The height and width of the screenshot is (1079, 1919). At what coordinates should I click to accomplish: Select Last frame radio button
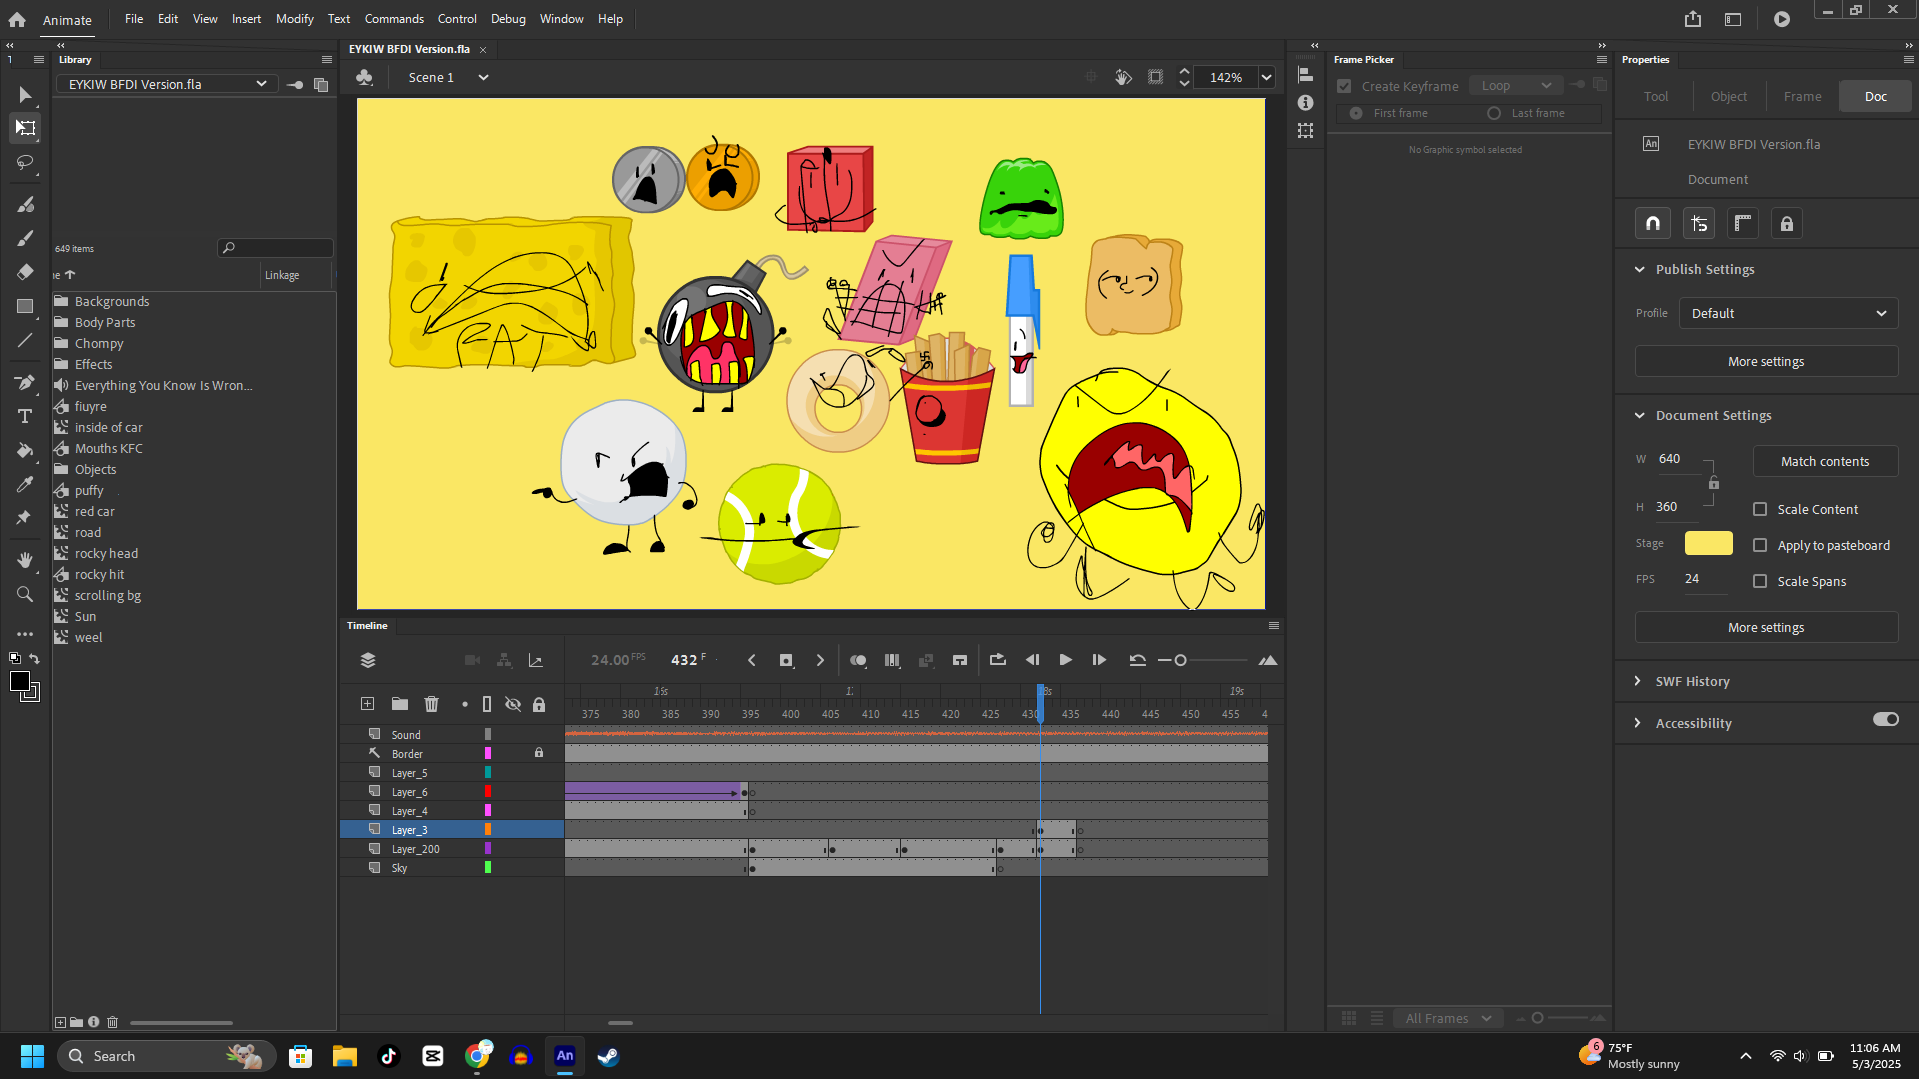[1494, 113]
